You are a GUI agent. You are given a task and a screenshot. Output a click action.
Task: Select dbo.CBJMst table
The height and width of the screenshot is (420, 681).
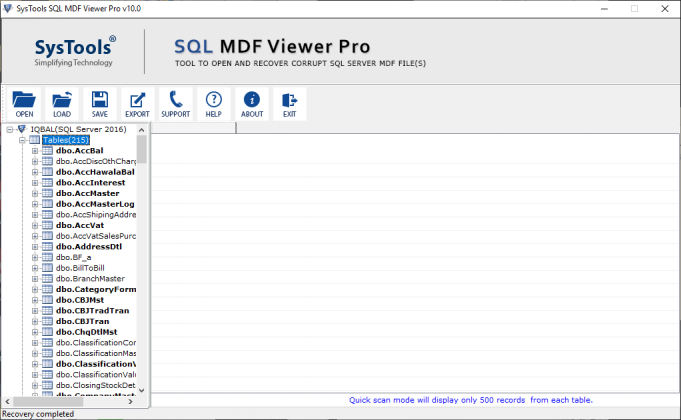80,300
